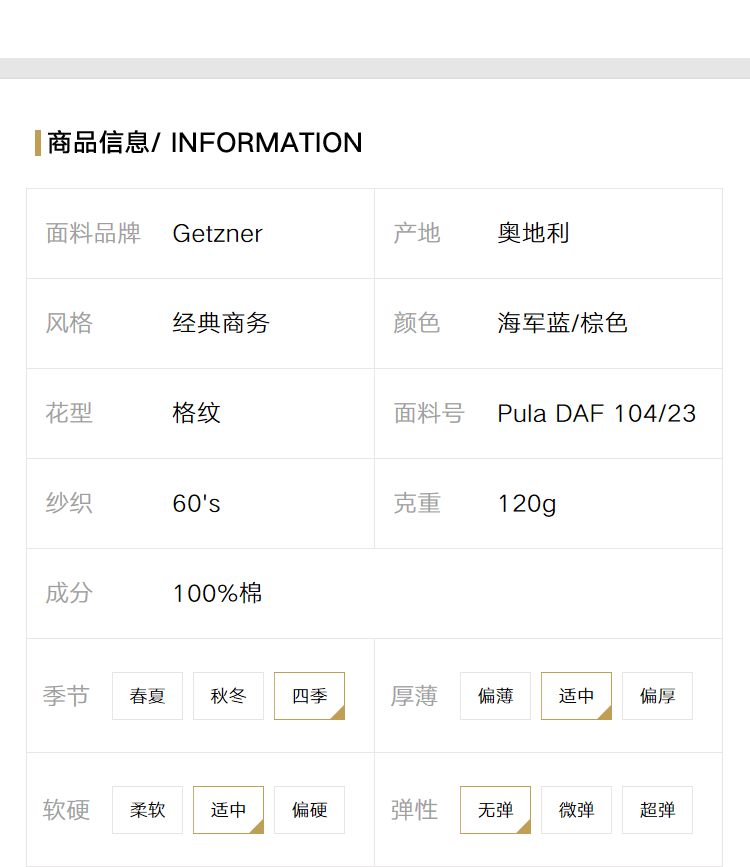The width and height of the screenshot is (750, 867).
Task: Select 微弹 elasticity option
Action: click(576, 809)
